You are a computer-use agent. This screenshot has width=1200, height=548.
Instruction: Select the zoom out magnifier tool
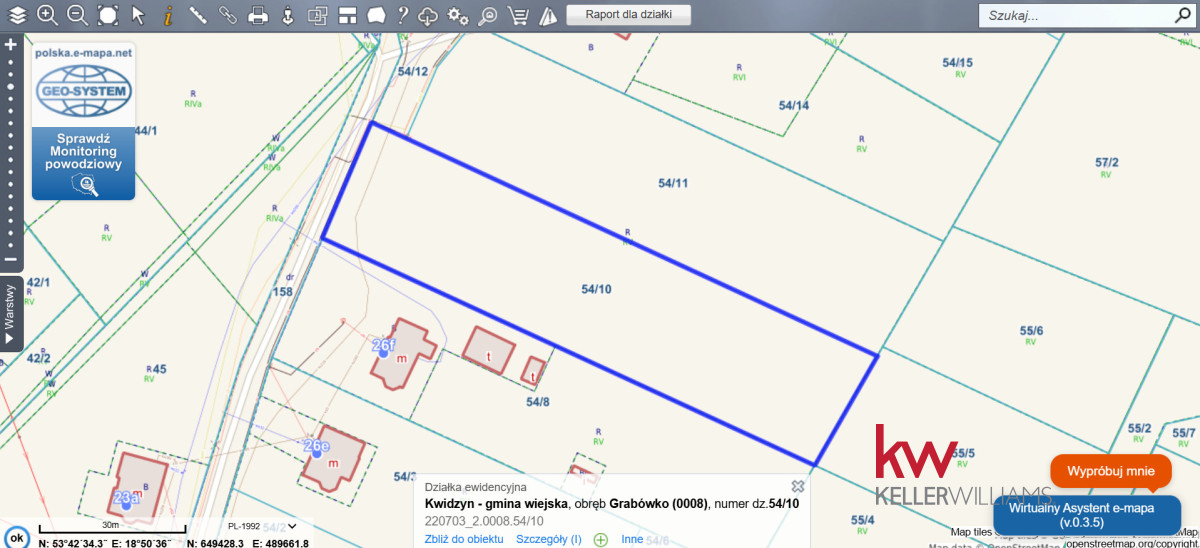pos(77,15)
